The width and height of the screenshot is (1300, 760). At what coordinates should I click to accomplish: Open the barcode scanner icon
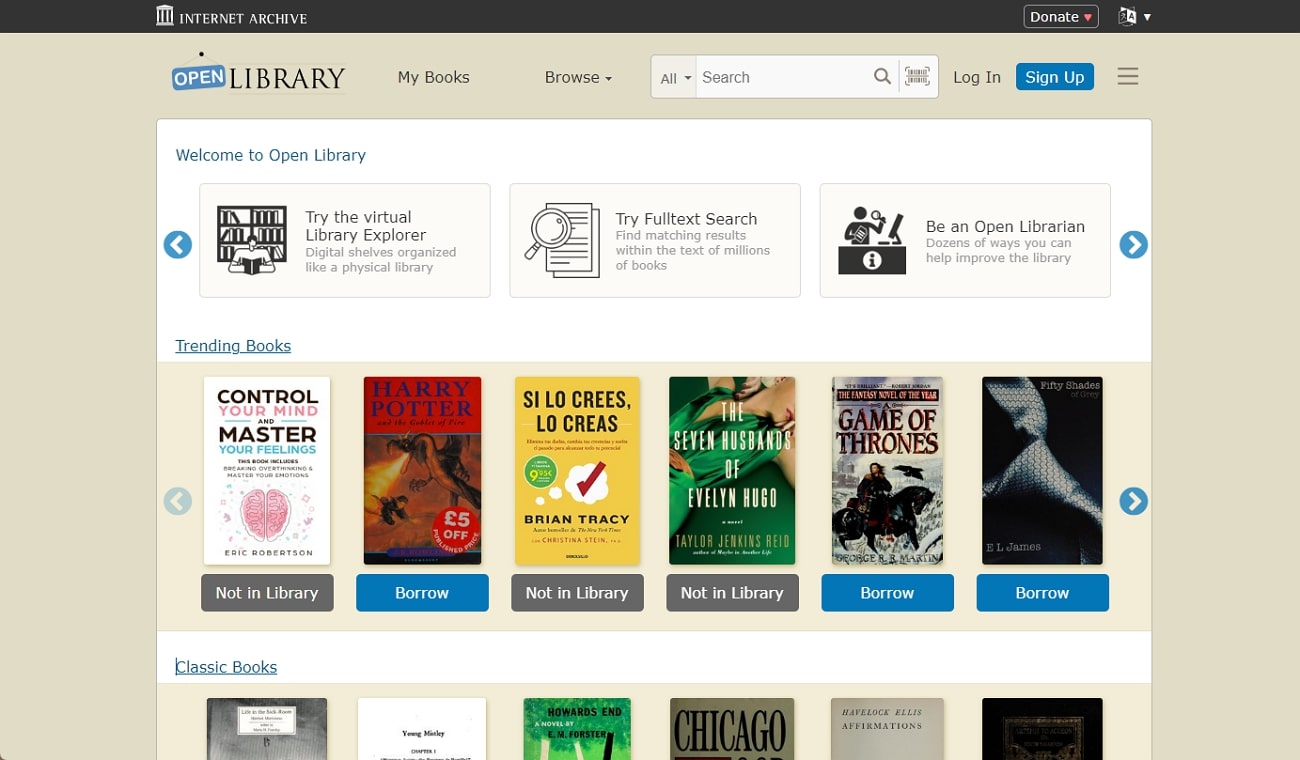tap(917, 77)
